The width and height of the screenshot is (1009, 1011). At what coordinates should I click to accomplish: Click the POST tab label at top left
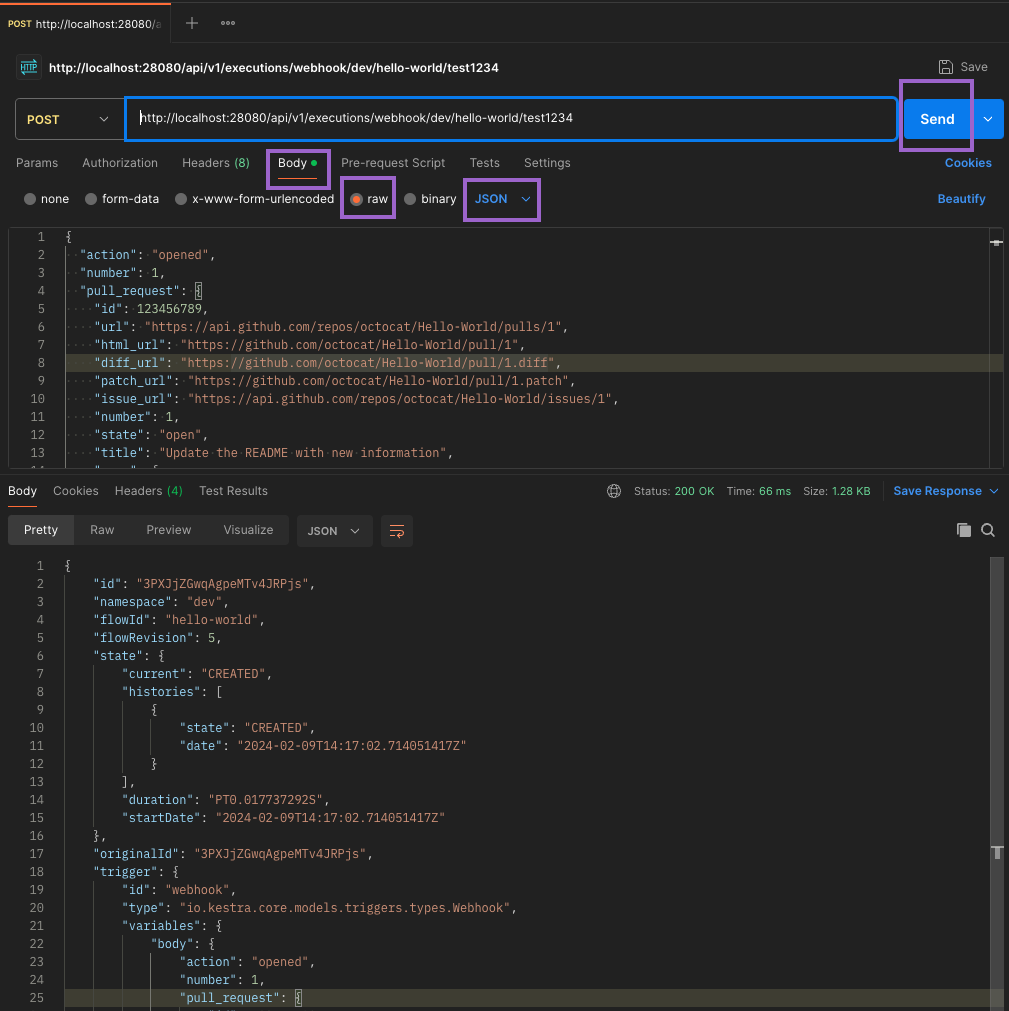(20, 22)
